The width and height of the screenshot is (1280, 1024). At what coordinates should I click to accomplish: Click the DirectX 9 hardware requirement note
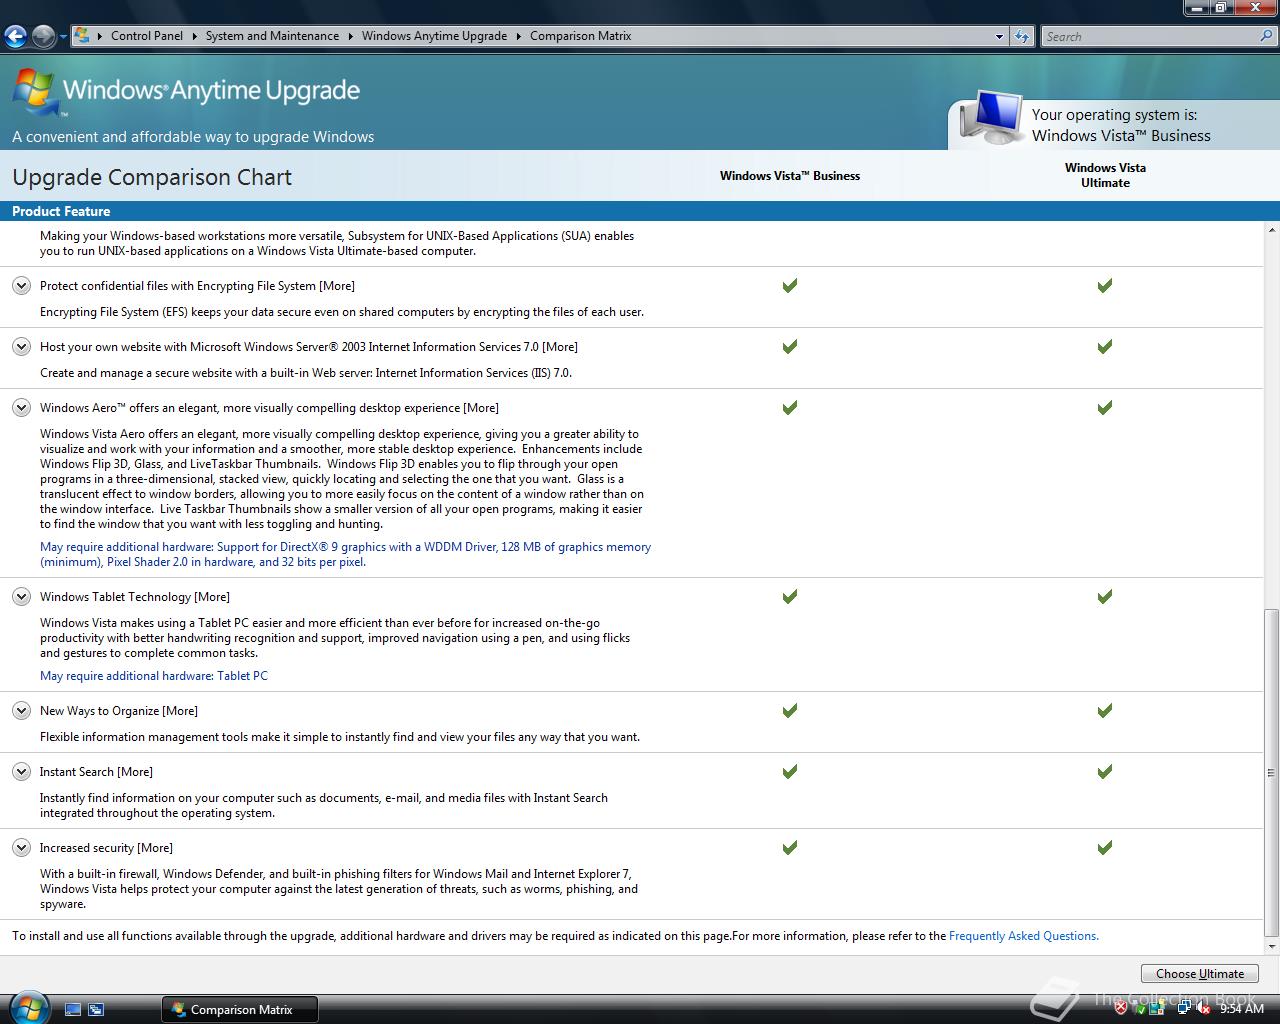(345, 554)
